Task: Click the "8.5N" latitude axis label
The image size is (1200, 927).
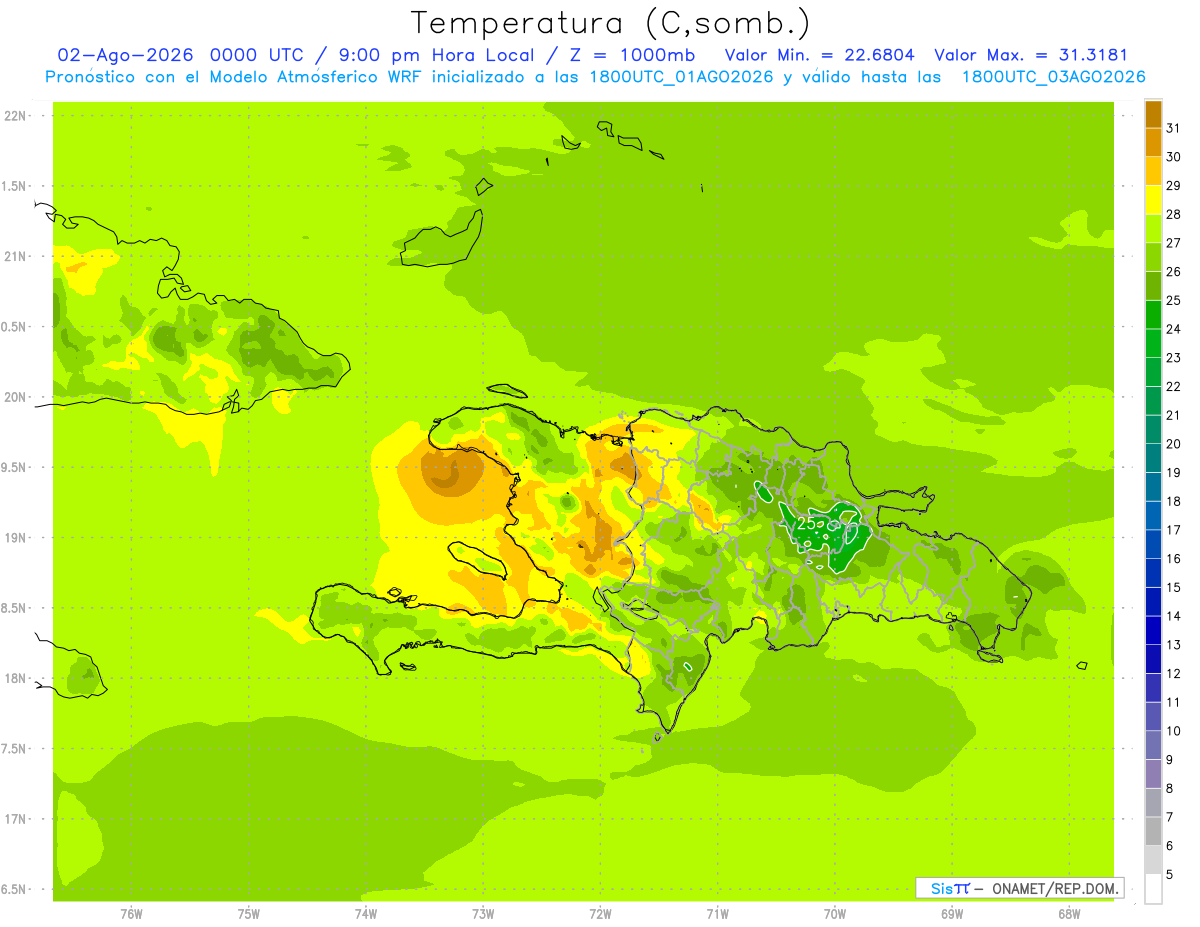Action: coord(15,608)
